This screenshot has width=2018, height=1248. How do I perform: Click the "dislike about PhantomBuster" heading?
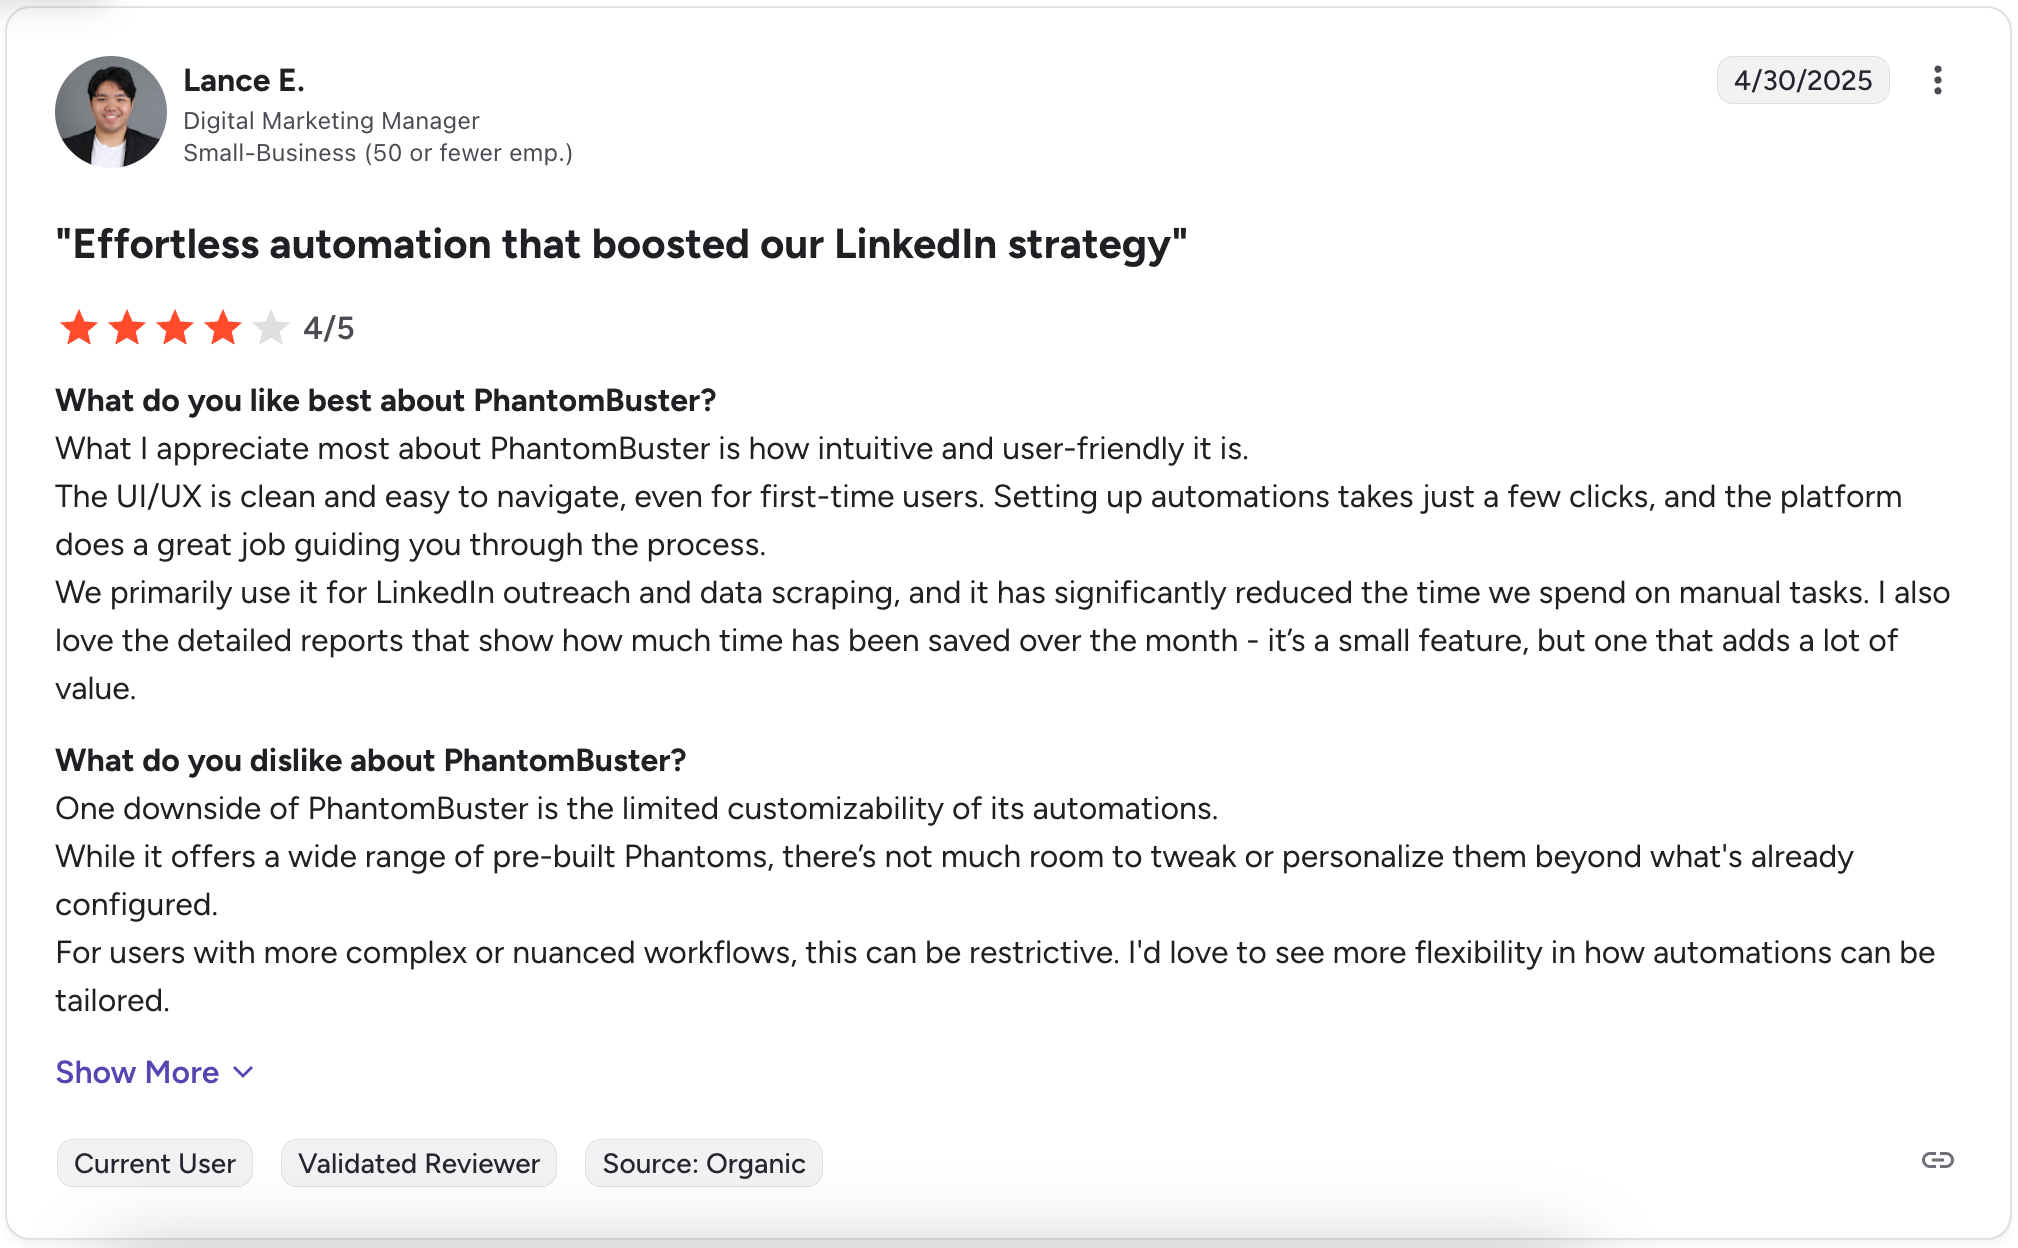pos(370,760)
